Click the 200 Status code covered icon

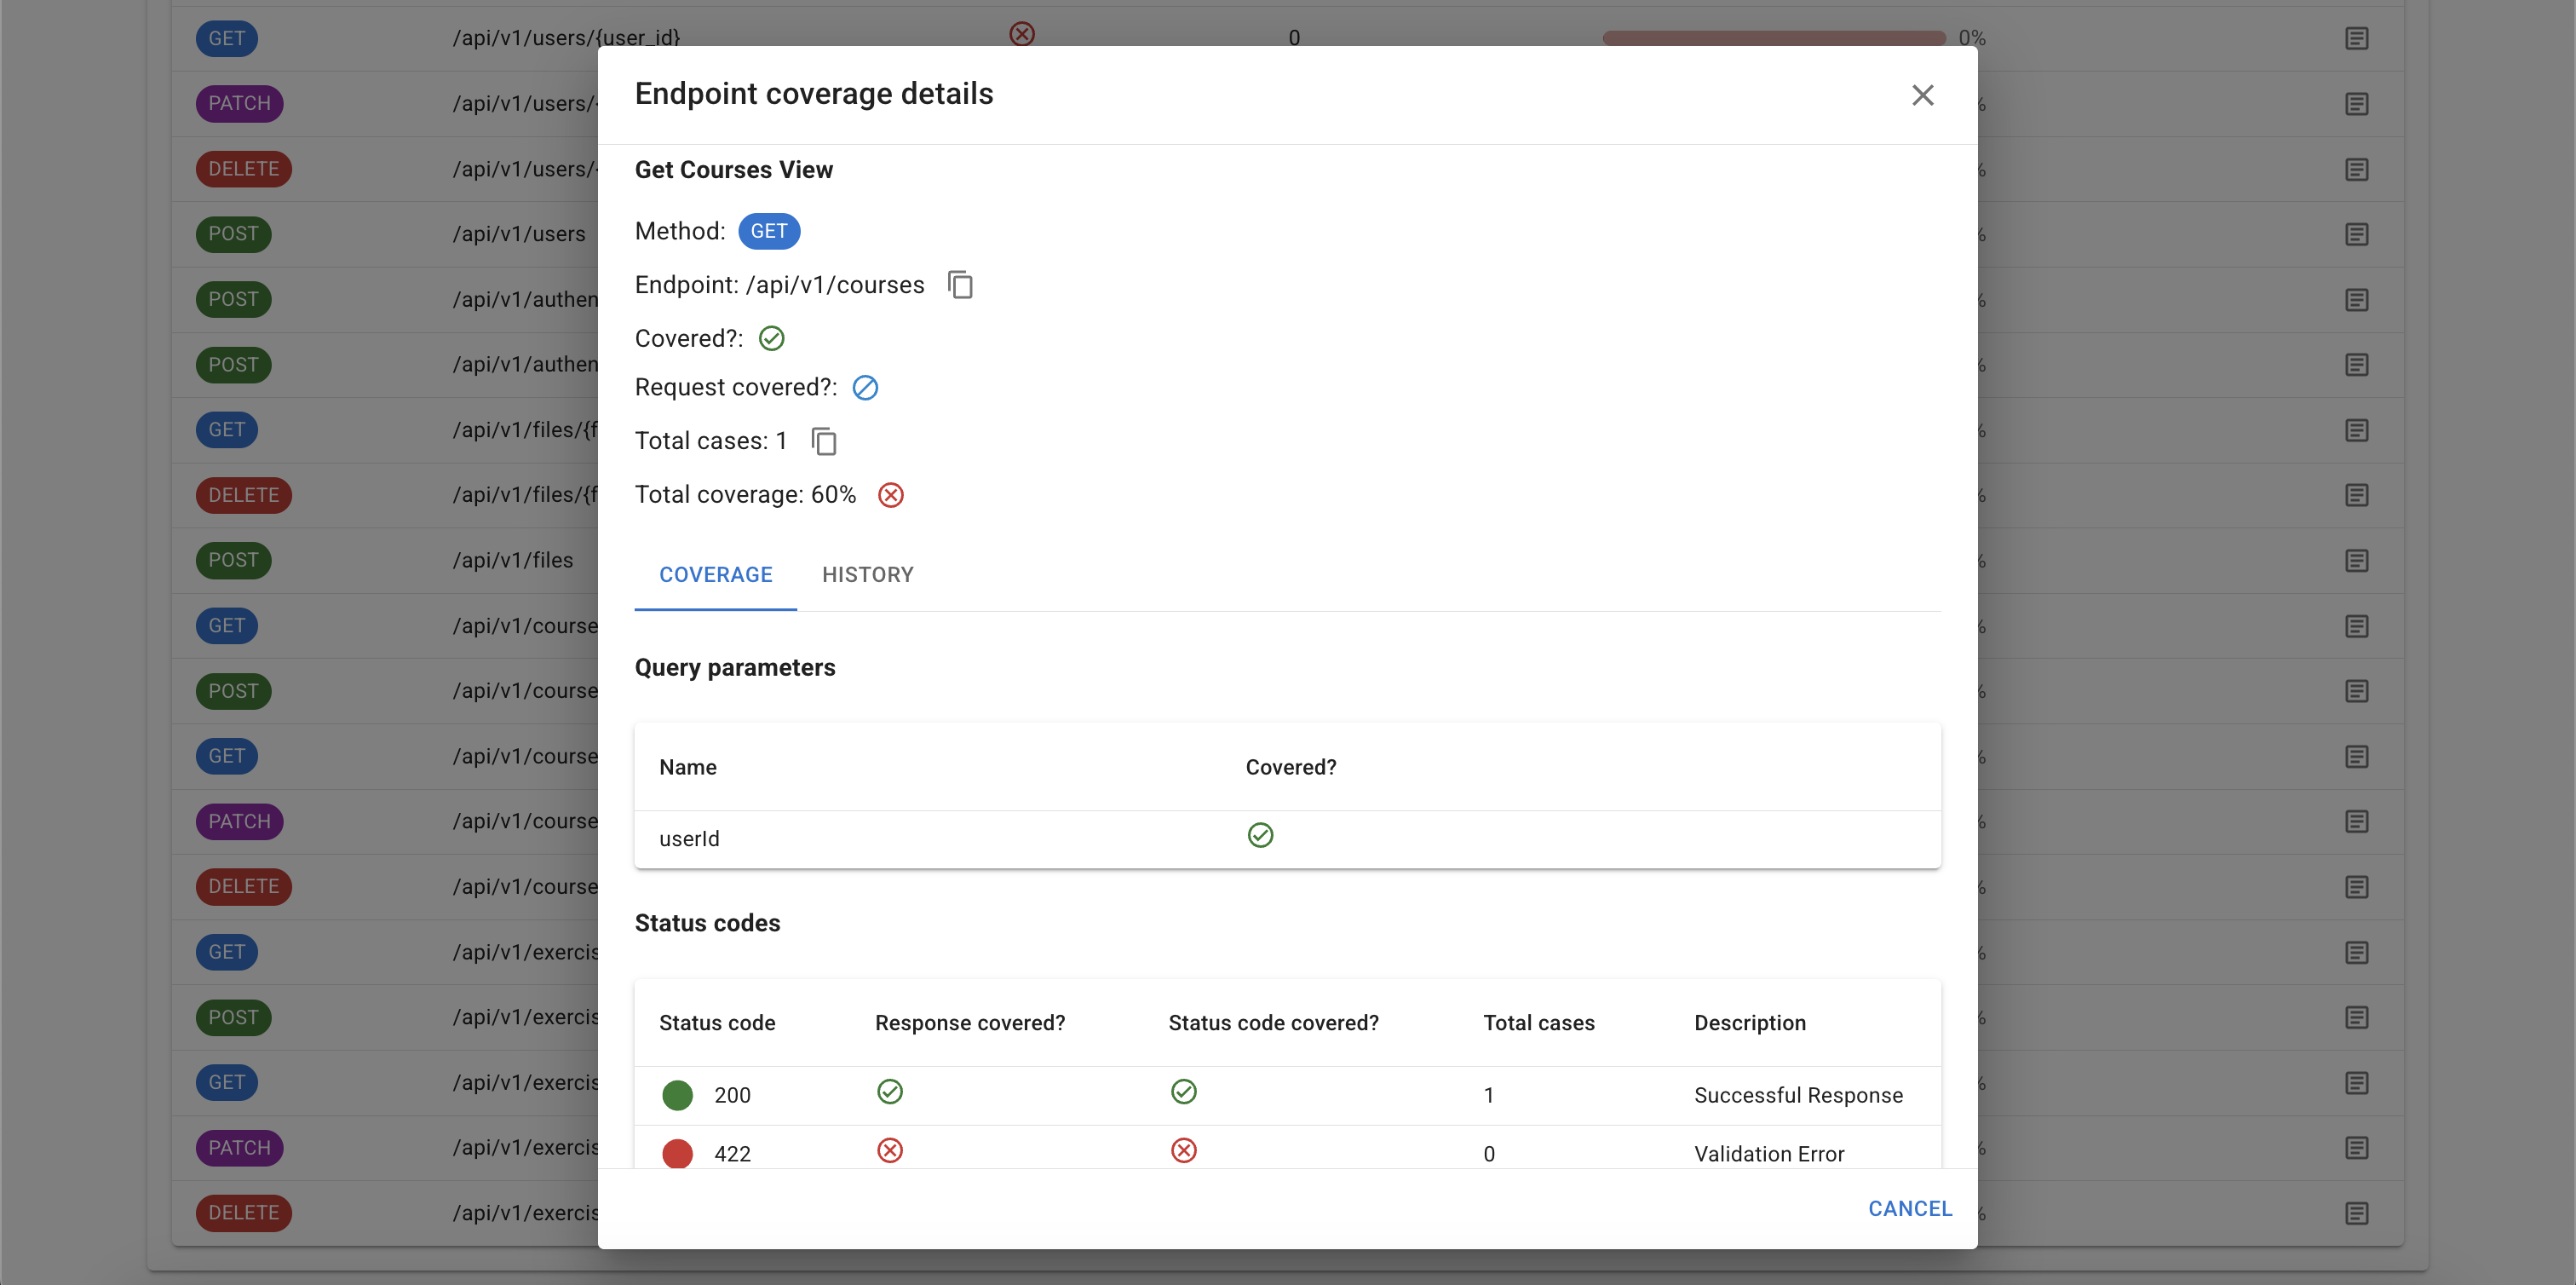1183,1091
